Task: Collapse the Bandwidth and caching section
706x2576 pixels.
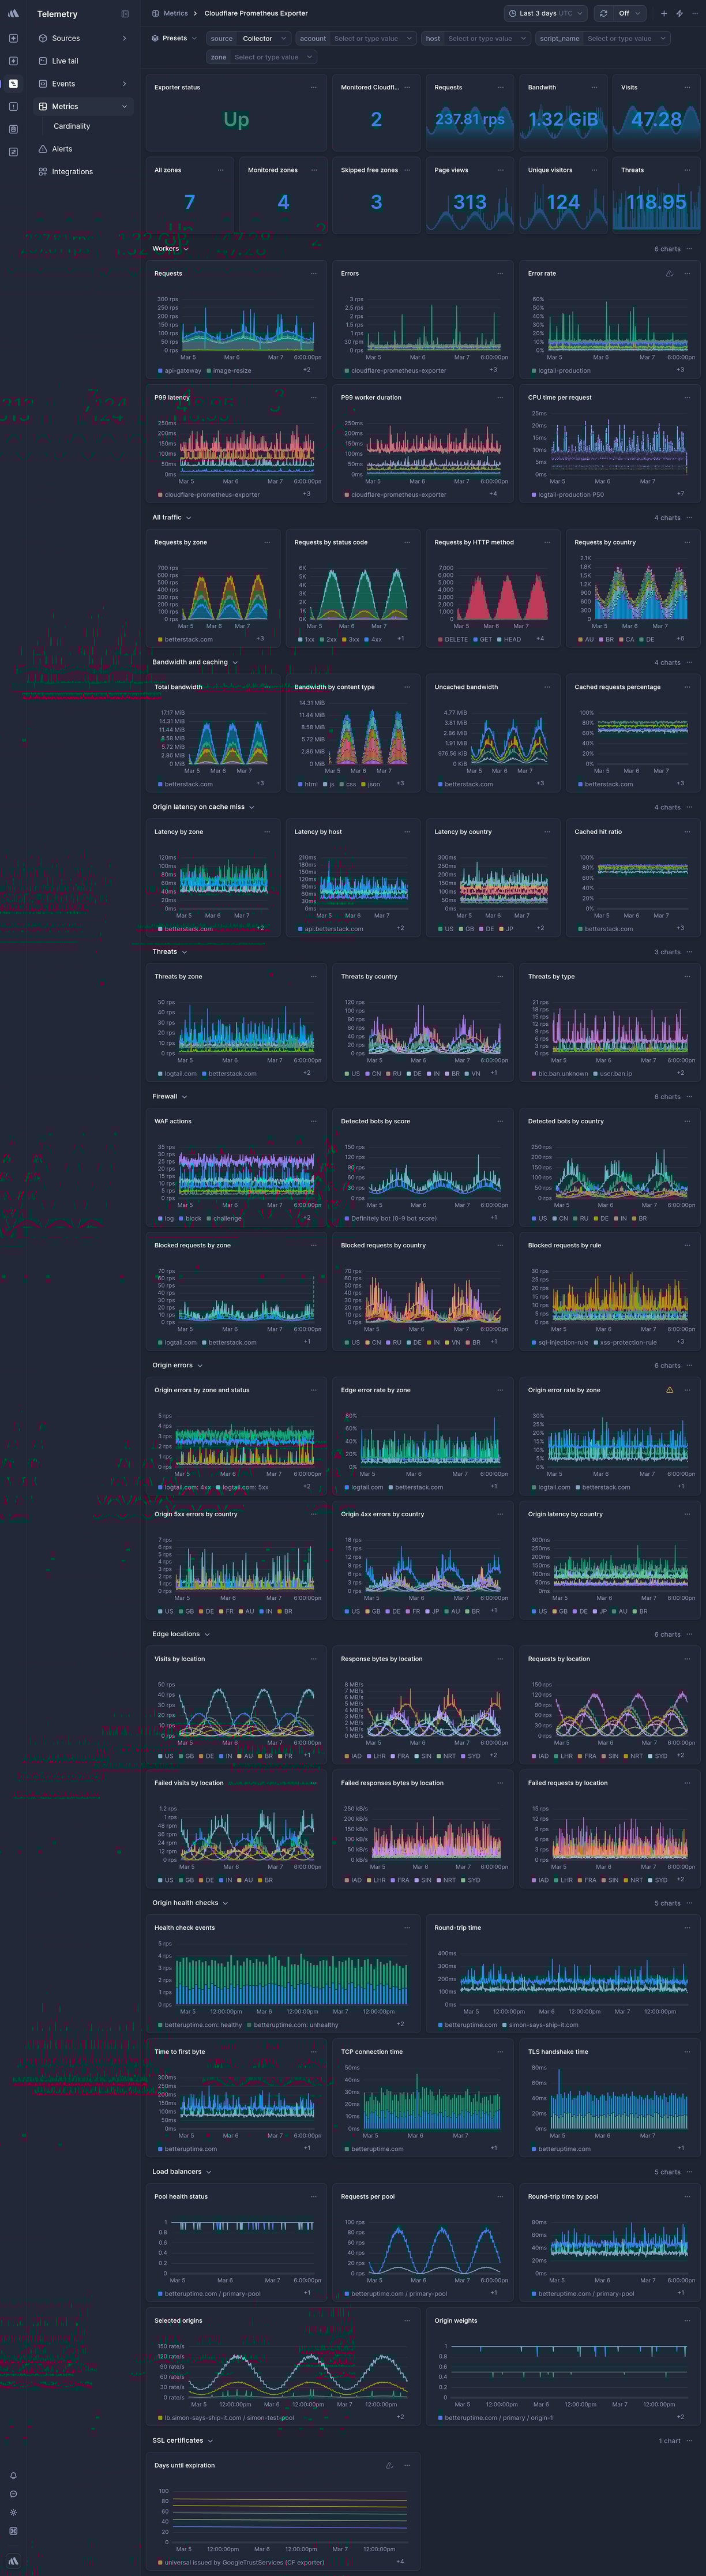Action: [195, 662]
